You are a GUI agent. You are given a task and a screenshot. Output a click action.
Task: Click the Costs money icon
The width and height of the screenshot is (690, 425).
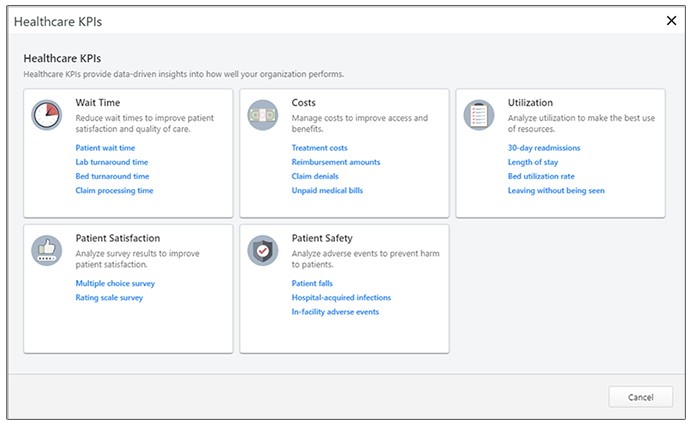(x=263, y=114)
